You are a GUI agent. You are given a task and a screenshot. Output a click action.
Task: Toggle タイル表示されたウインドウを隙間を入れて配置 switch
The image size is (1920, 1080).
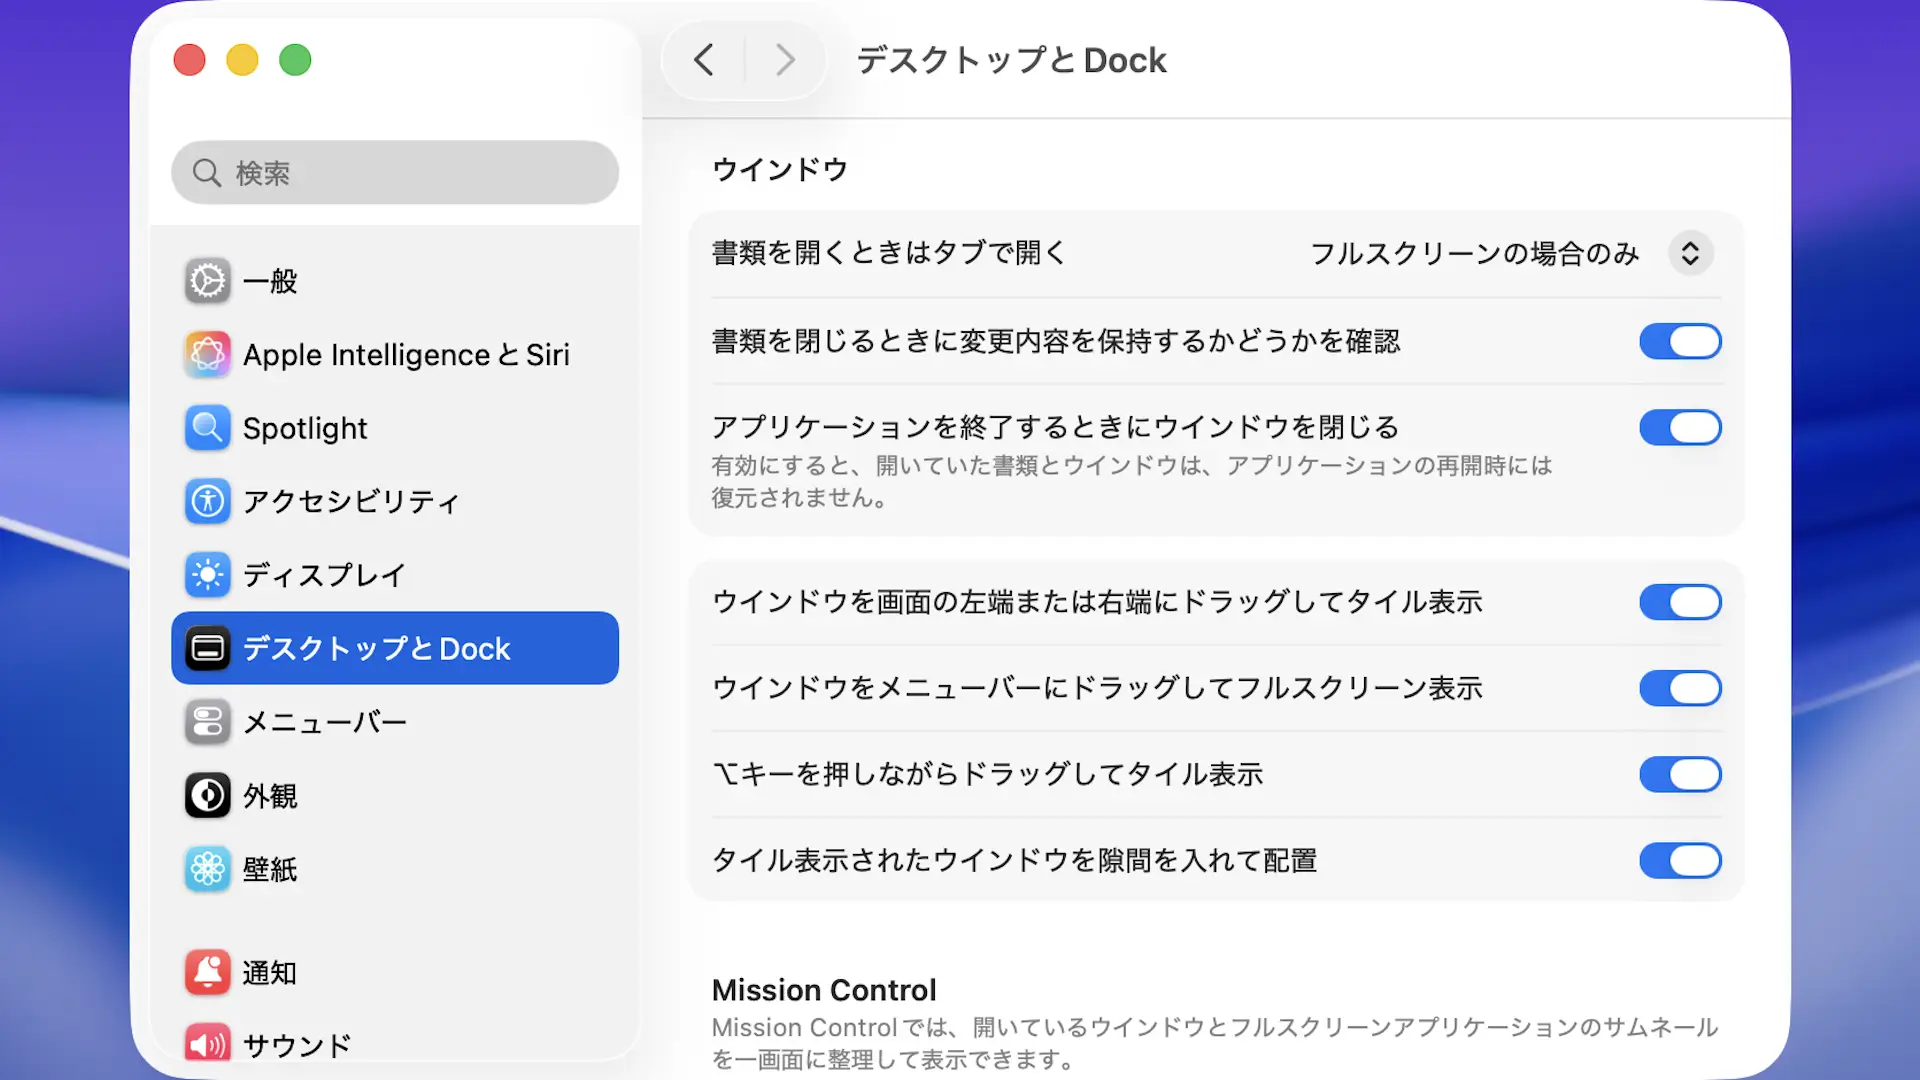coord(1680,860)
